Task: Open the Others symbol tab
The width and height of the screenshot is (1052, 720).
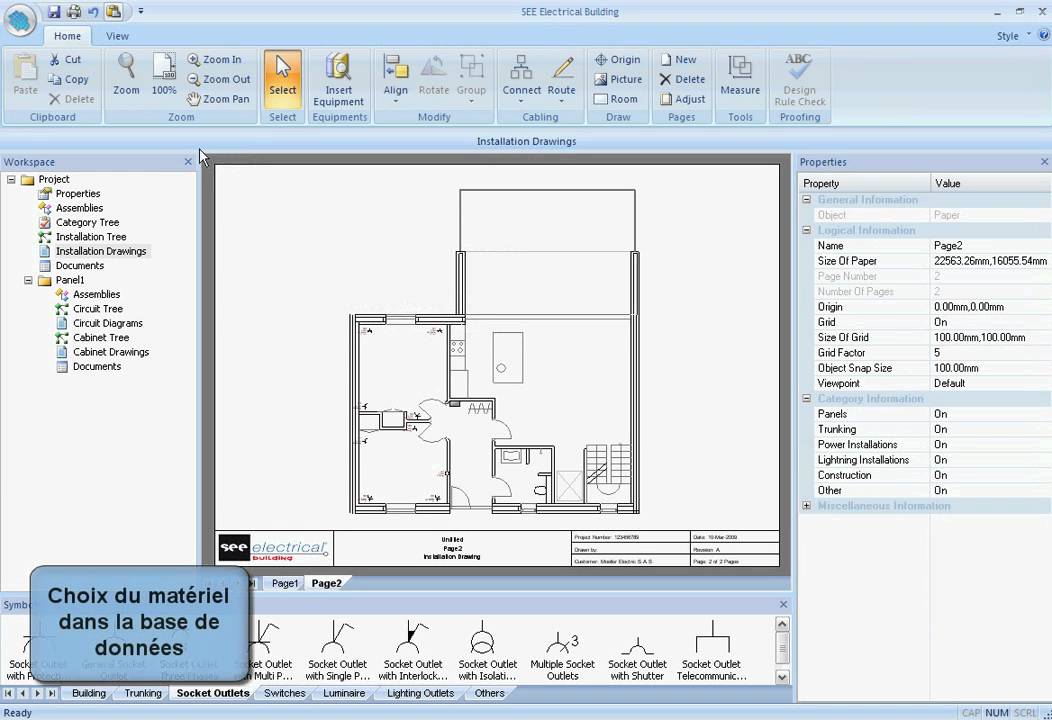Action: 489,693
